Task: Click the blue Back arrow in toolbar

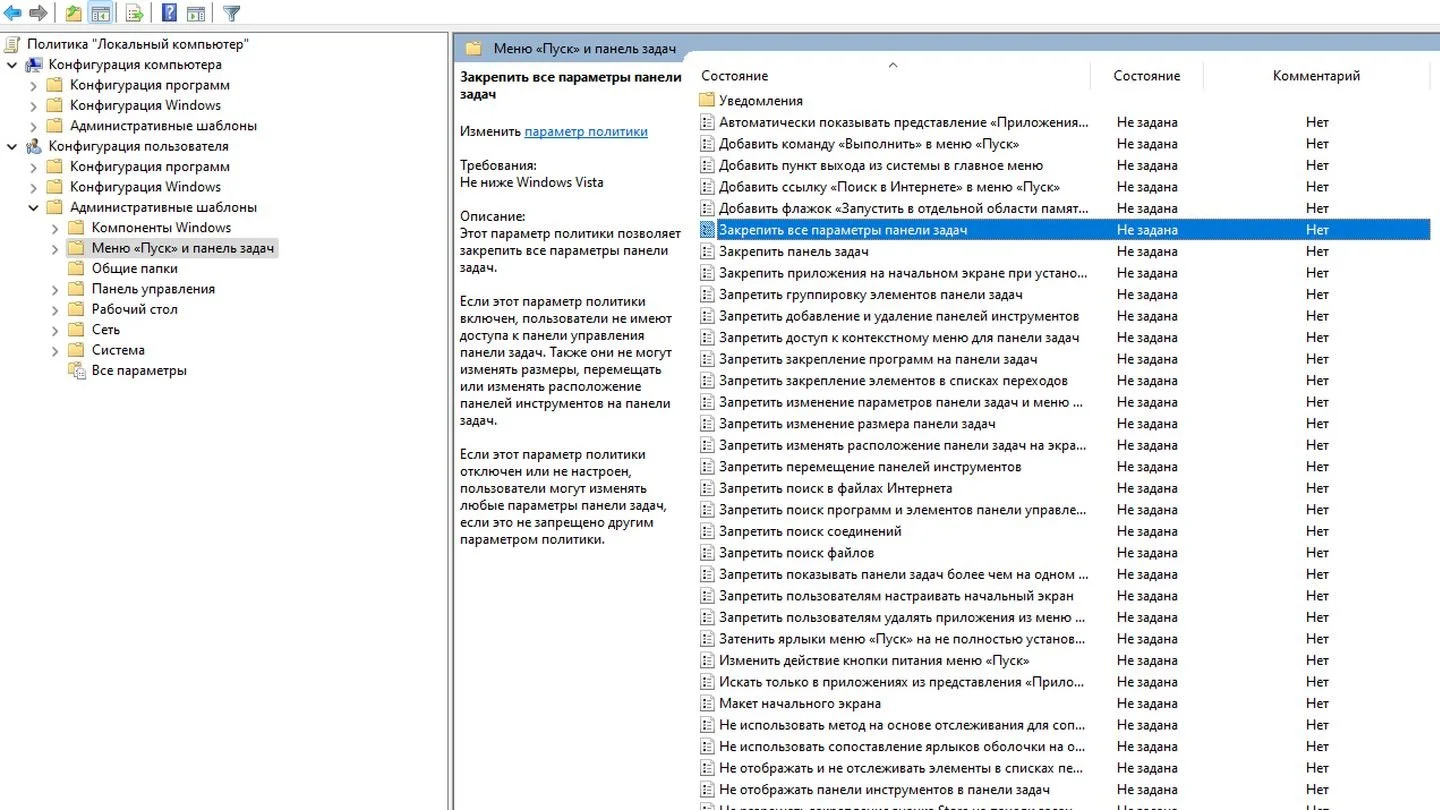Action: pyautogui.click(x=14, y=13)
